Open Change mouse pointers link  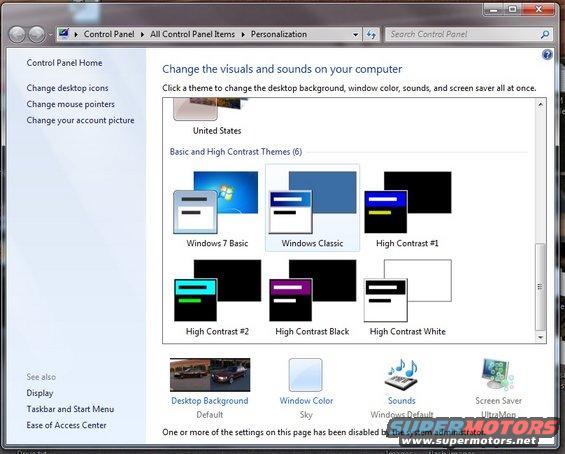coord(71,104)
